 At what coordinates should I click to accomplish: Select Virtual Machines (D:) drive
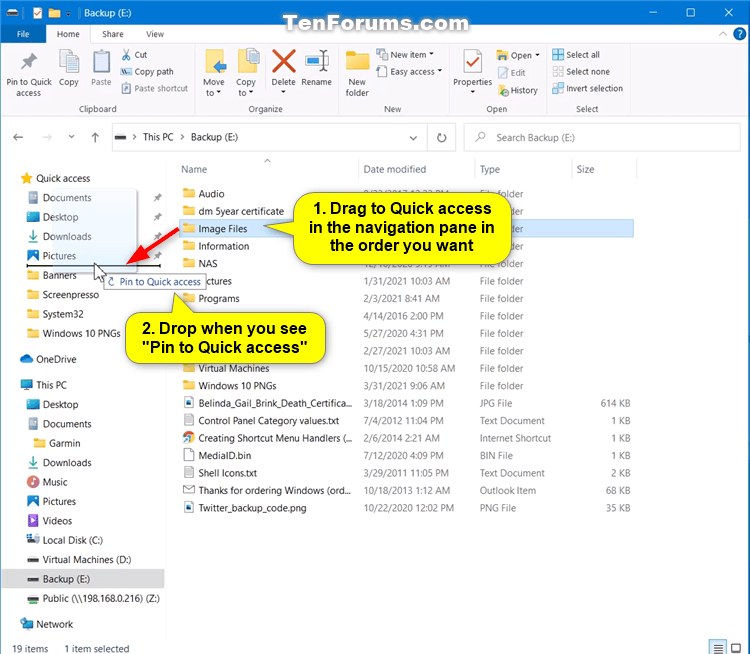point(79,559)
